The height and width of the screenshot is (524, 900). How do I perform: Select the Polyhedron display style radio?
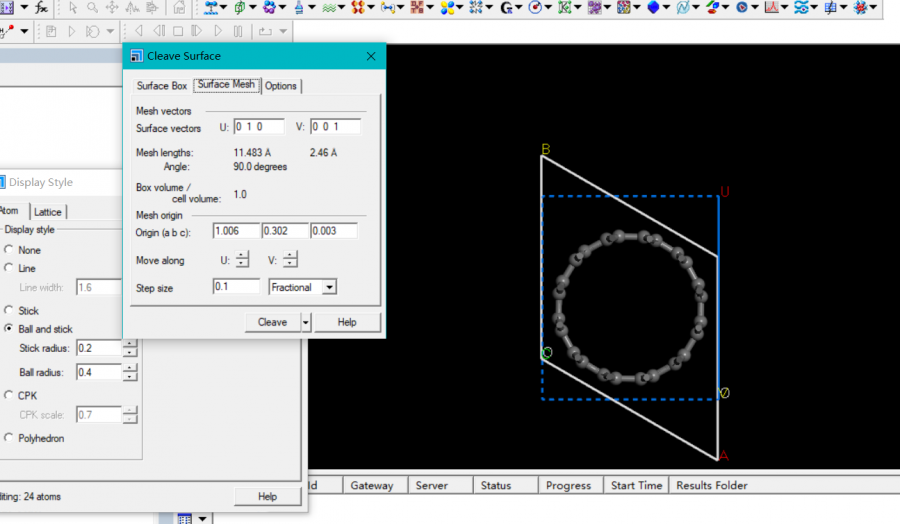9,438
